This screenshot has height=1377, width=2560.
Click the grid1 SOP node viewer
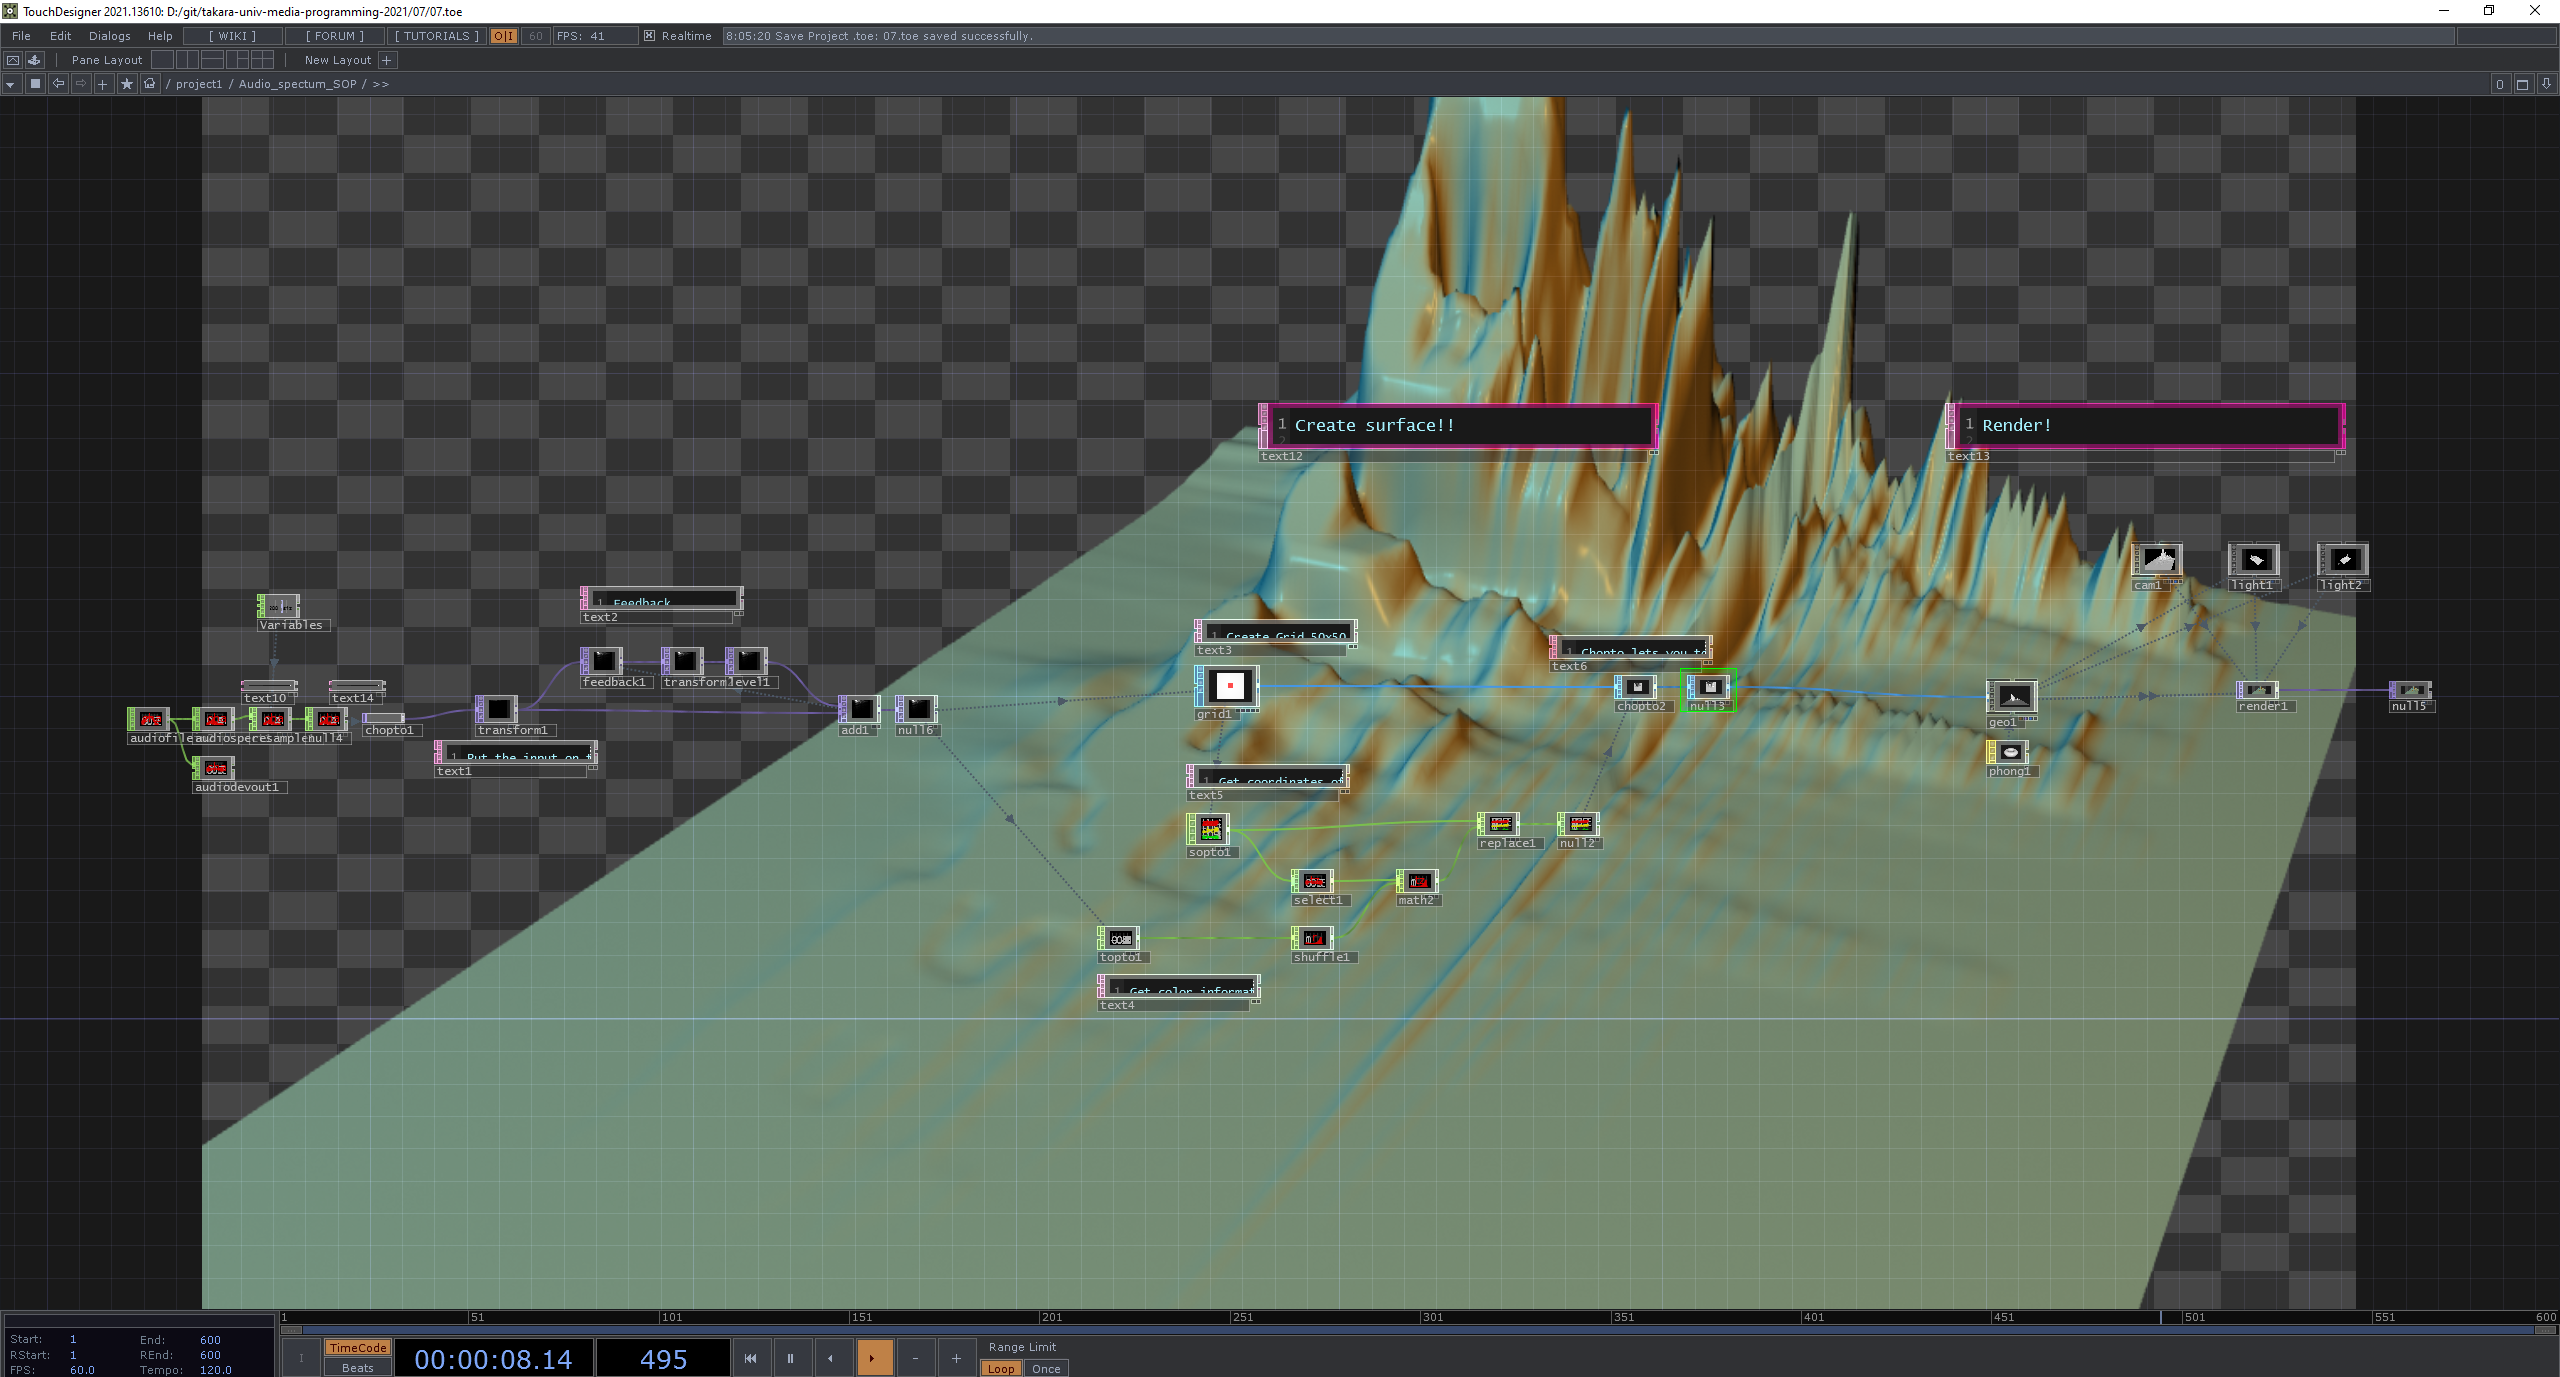tap(1229, 686)
